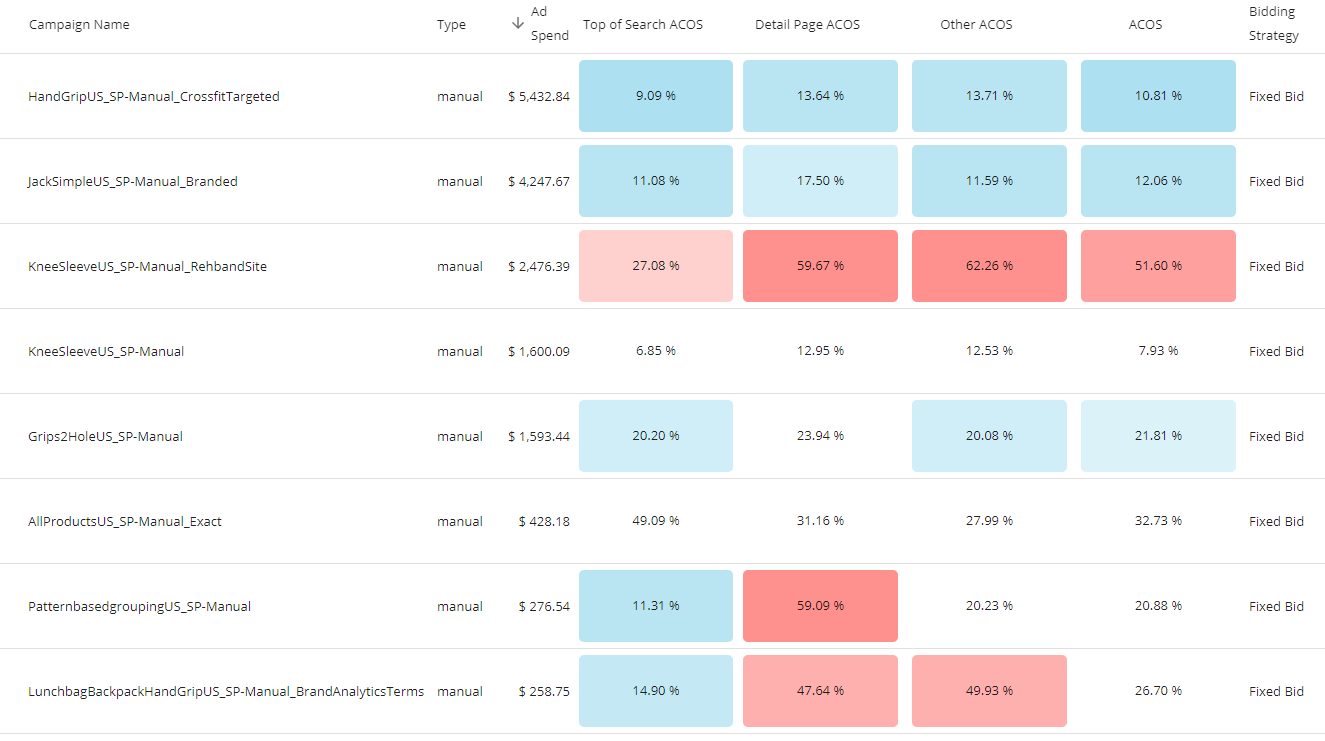The width and height of the screenshot is (1325, 741).
Task: Sort by Campaign Name column header
Action: tap(79, 24)
